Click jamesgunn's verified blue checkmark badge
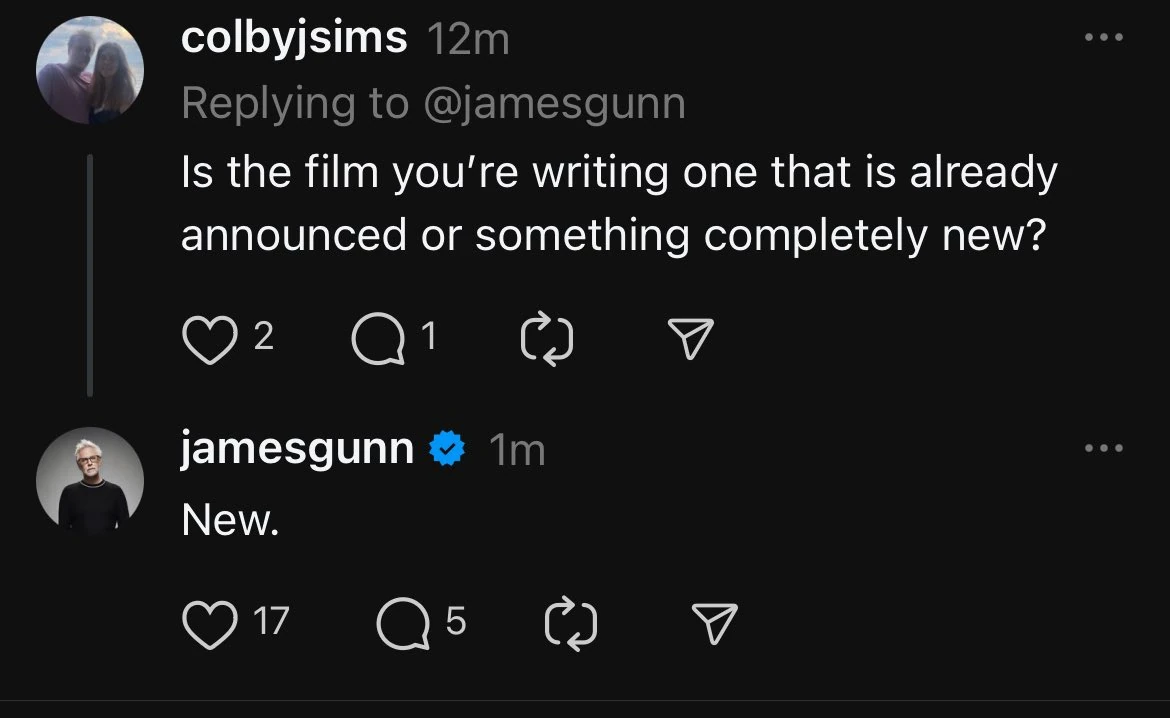Image resolution: width=1170 pixels, height=718 pixels. [x=445, y=448]
